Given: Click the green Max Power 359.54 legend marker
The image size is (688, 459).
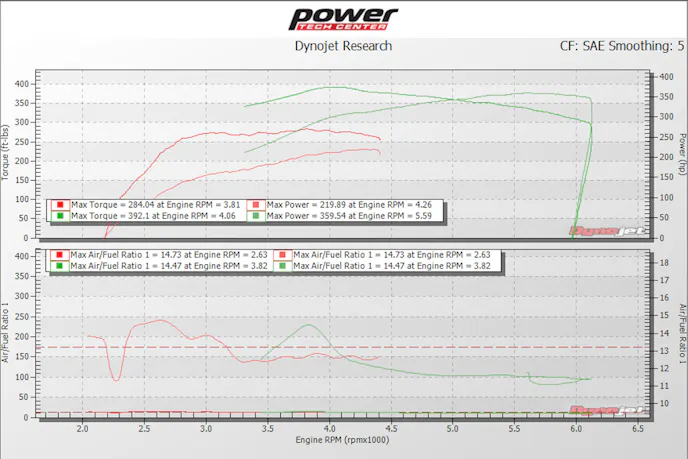Looking at the screenshot, I should tap(258, 215).
